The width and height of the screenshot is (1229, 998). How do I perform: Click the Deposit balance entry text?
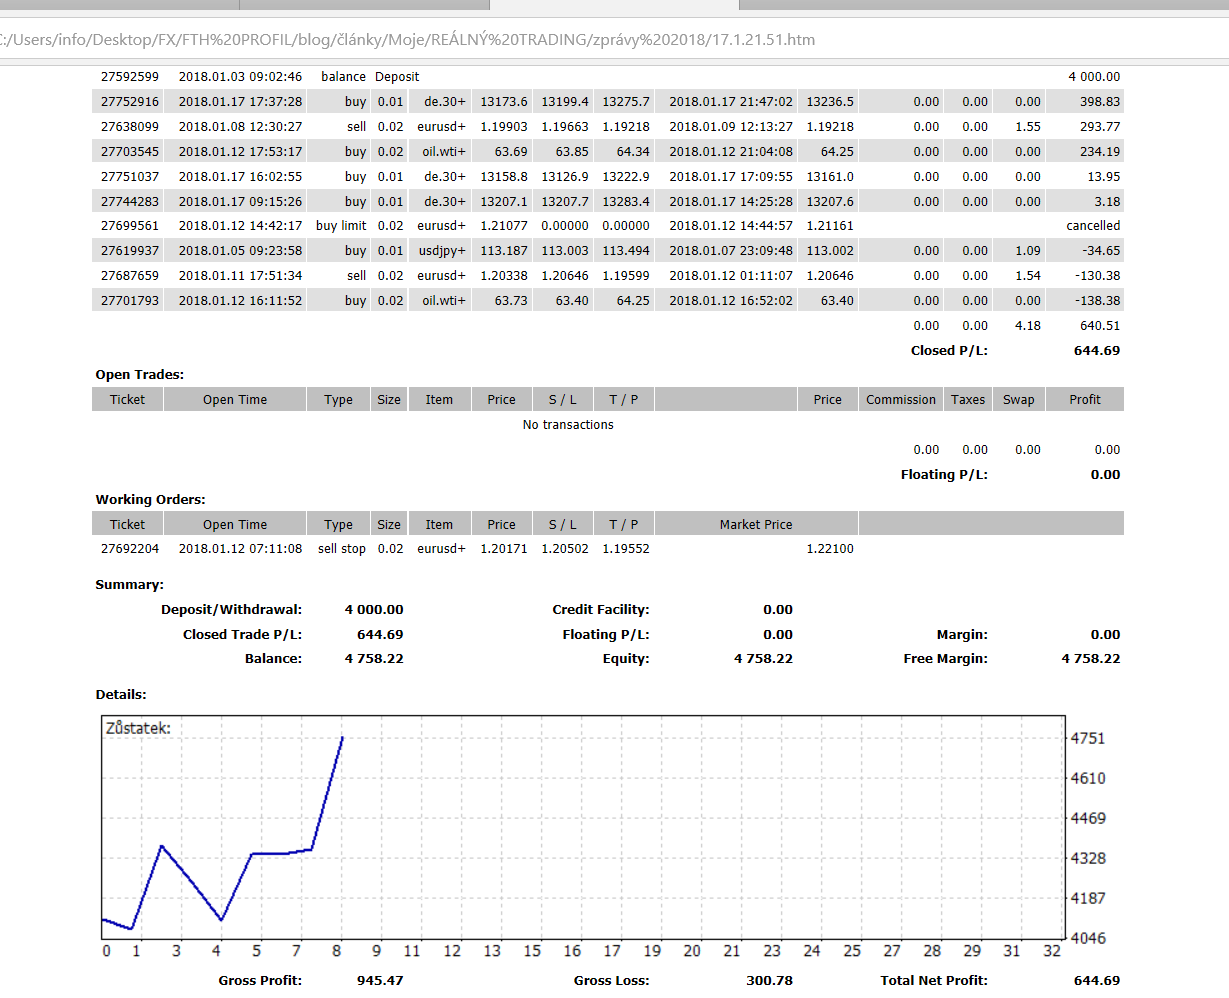(397, 77)
